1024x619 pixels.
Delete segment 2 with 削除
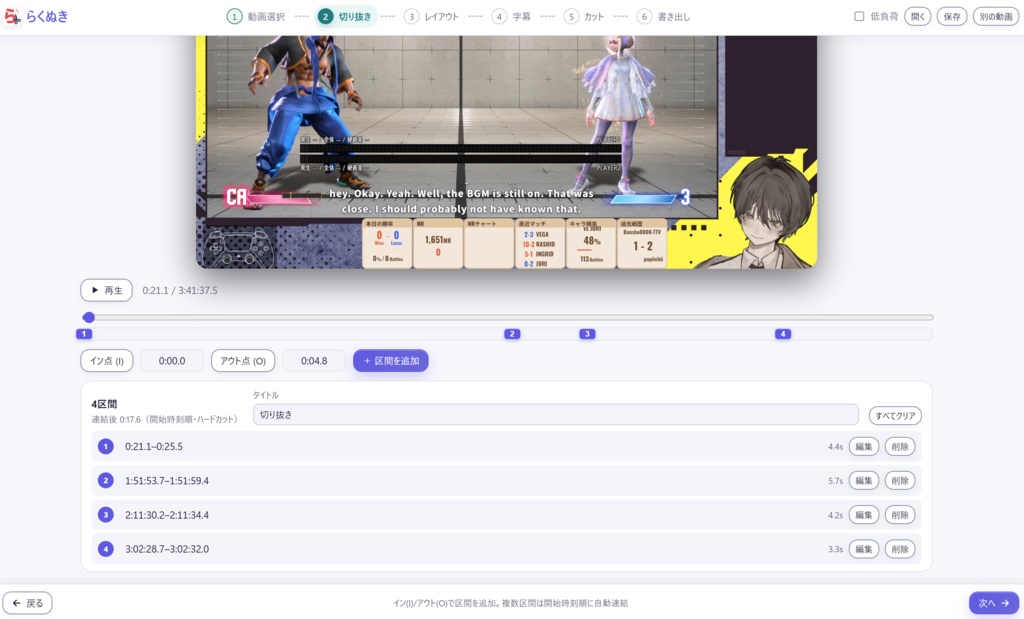tap(900, 481)
